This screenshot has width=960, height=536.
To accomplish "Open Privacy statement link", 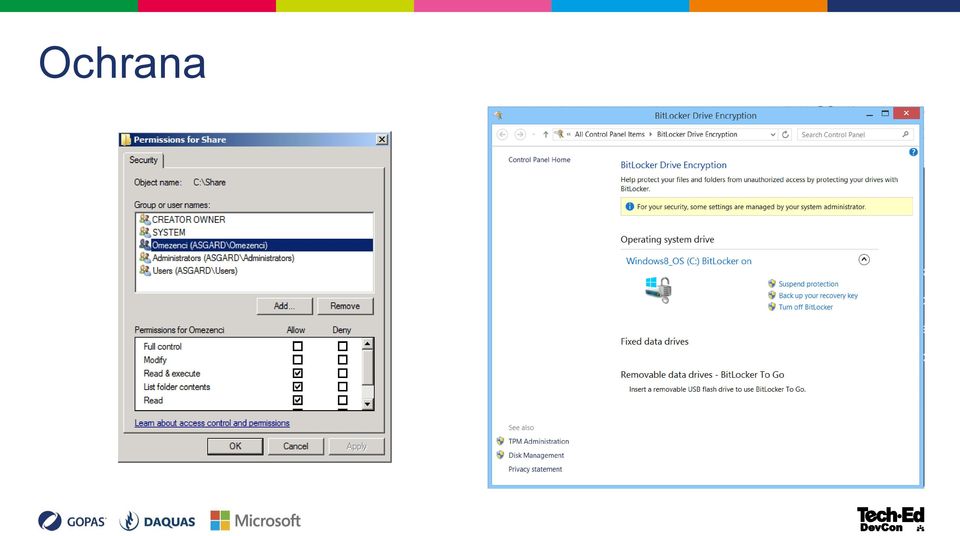I will [x=534, y=469].
